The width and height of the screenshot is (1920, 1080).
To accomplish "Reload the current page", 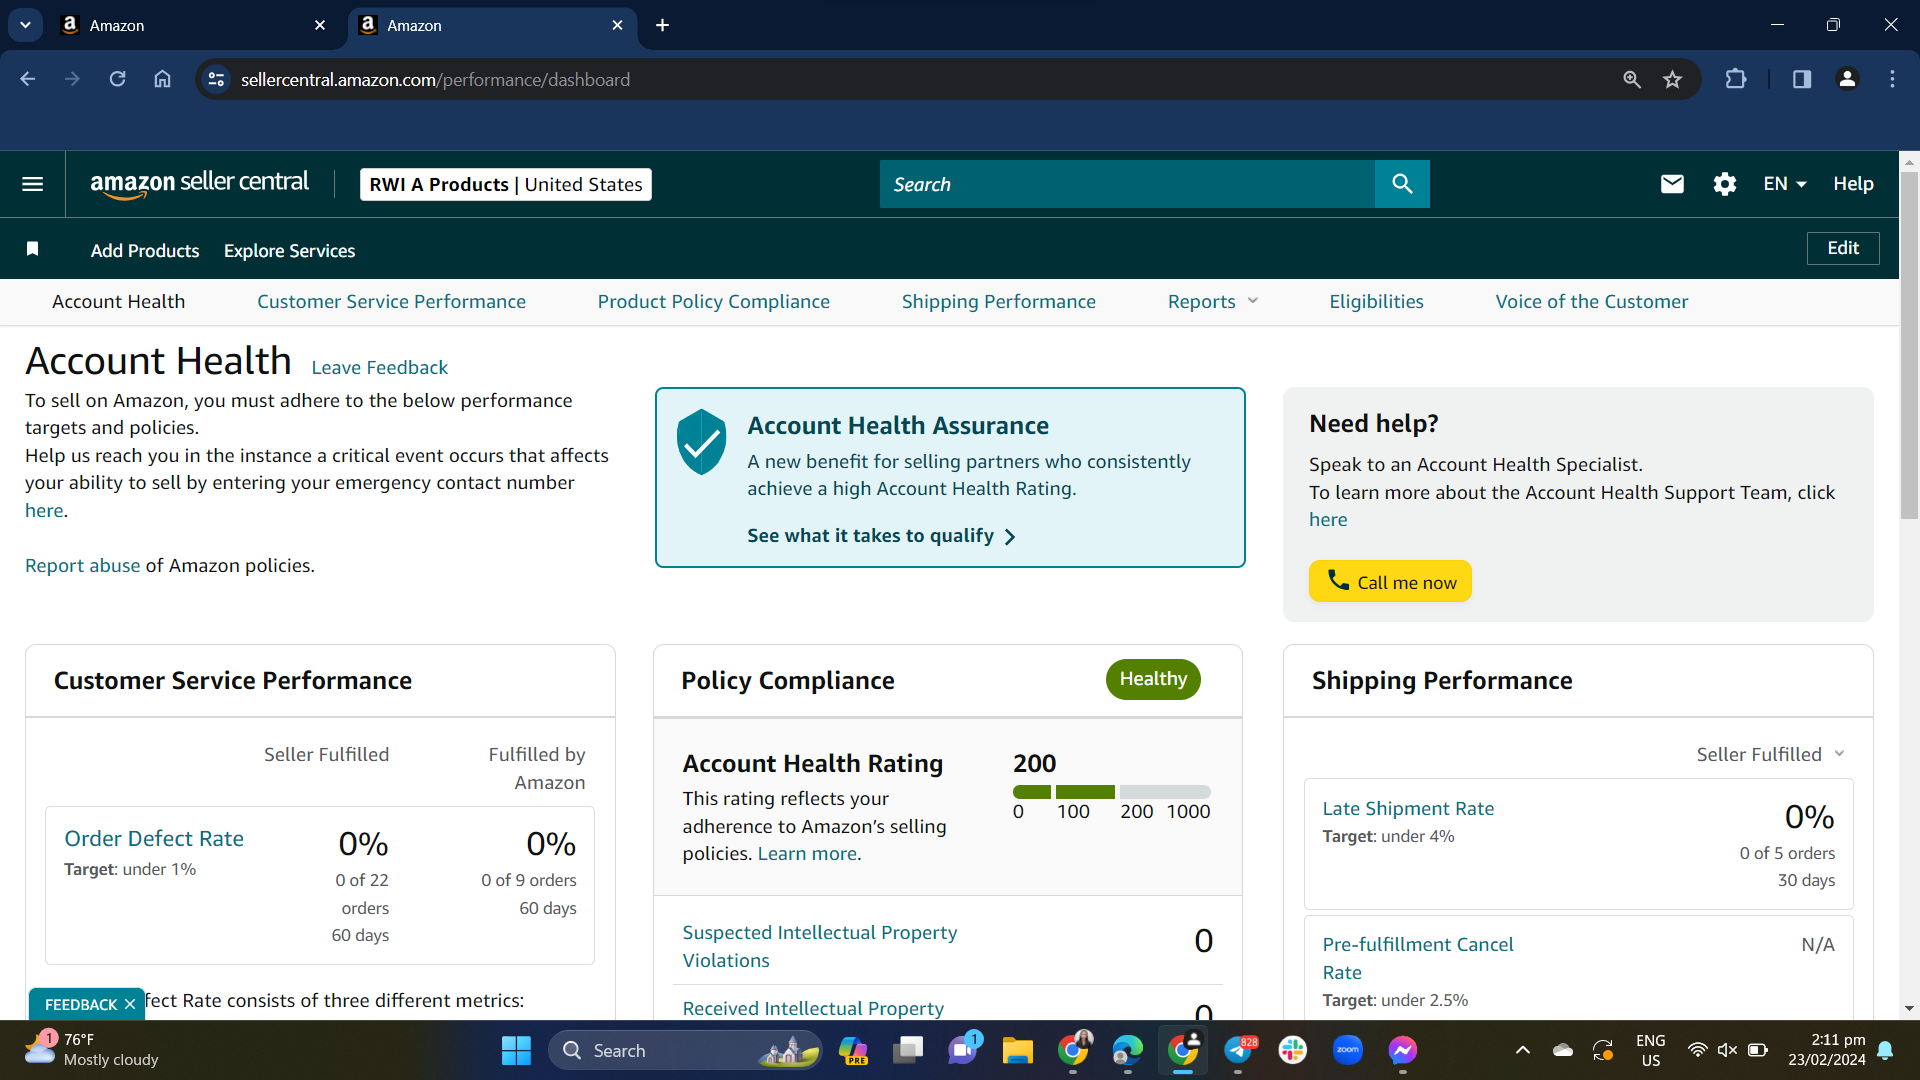I will click(x=117, y=79).
